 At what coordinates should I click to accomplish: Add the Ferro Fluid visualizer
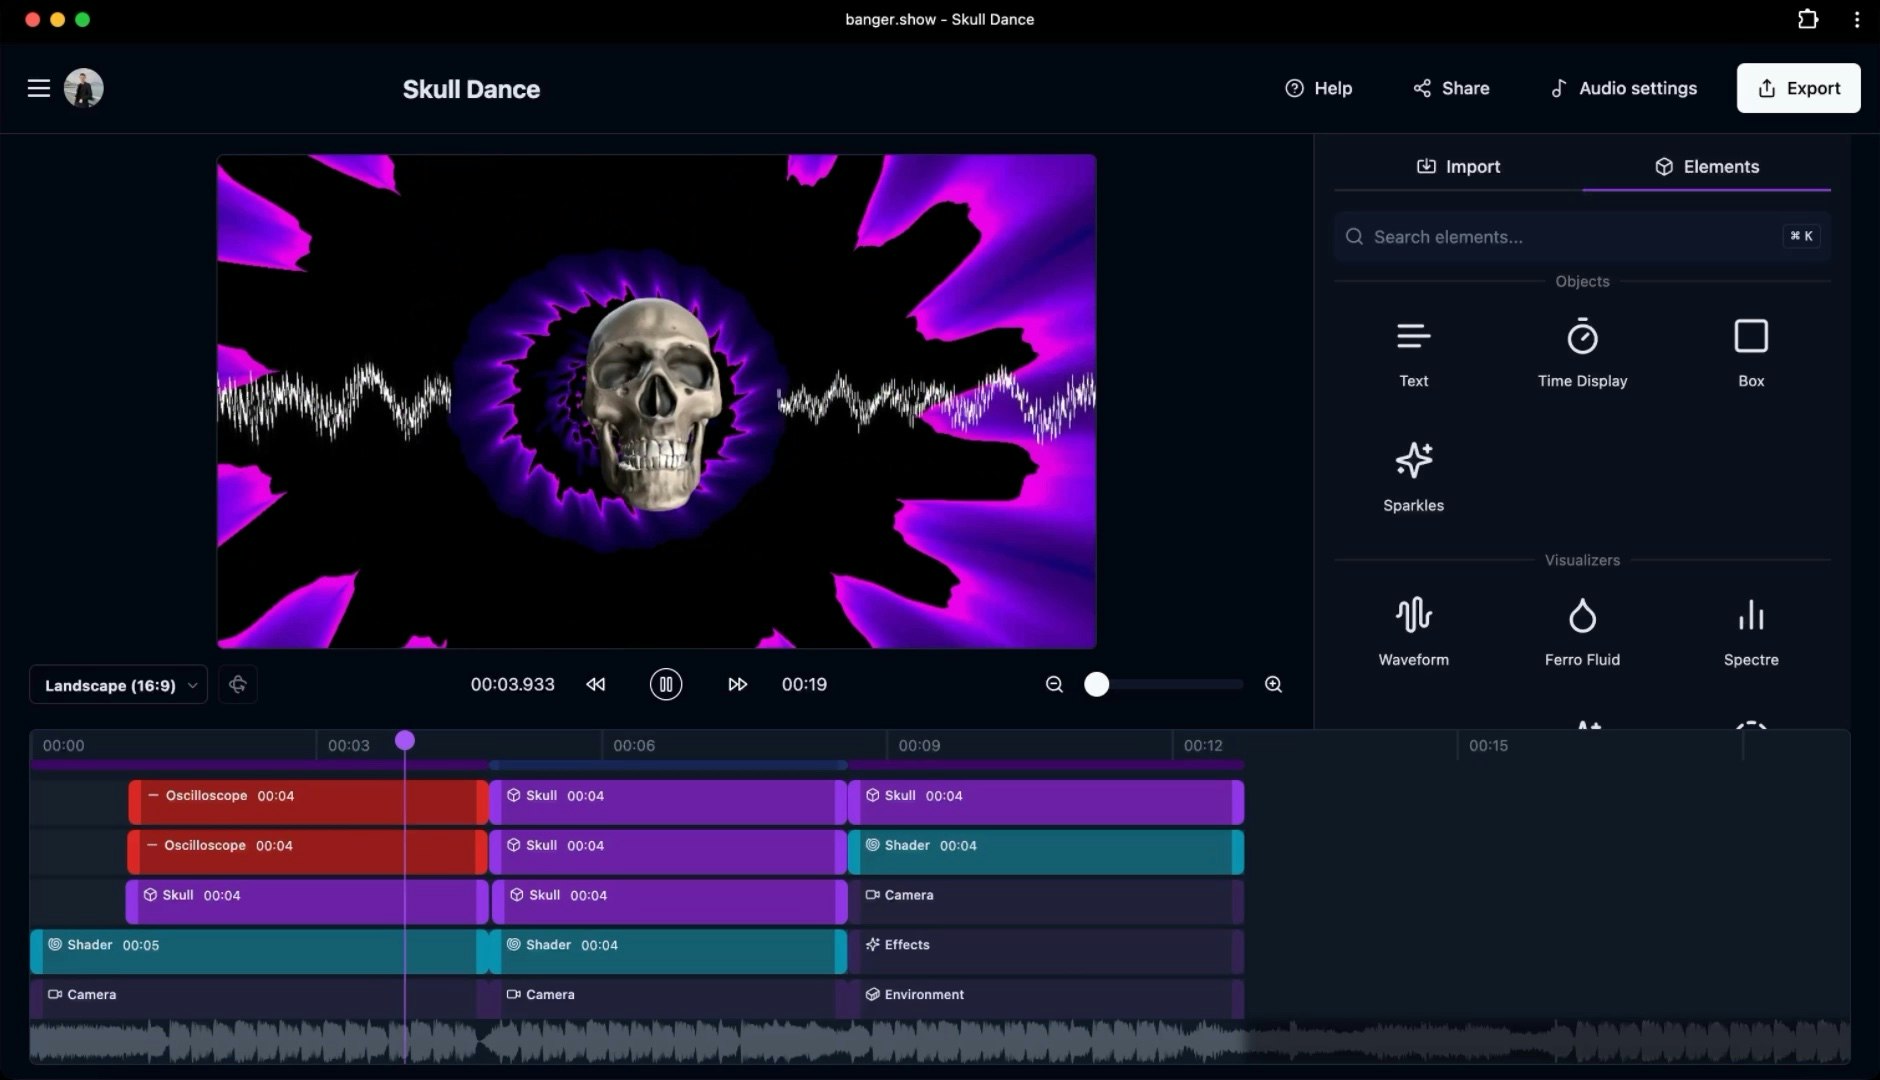coord(1581,630)
